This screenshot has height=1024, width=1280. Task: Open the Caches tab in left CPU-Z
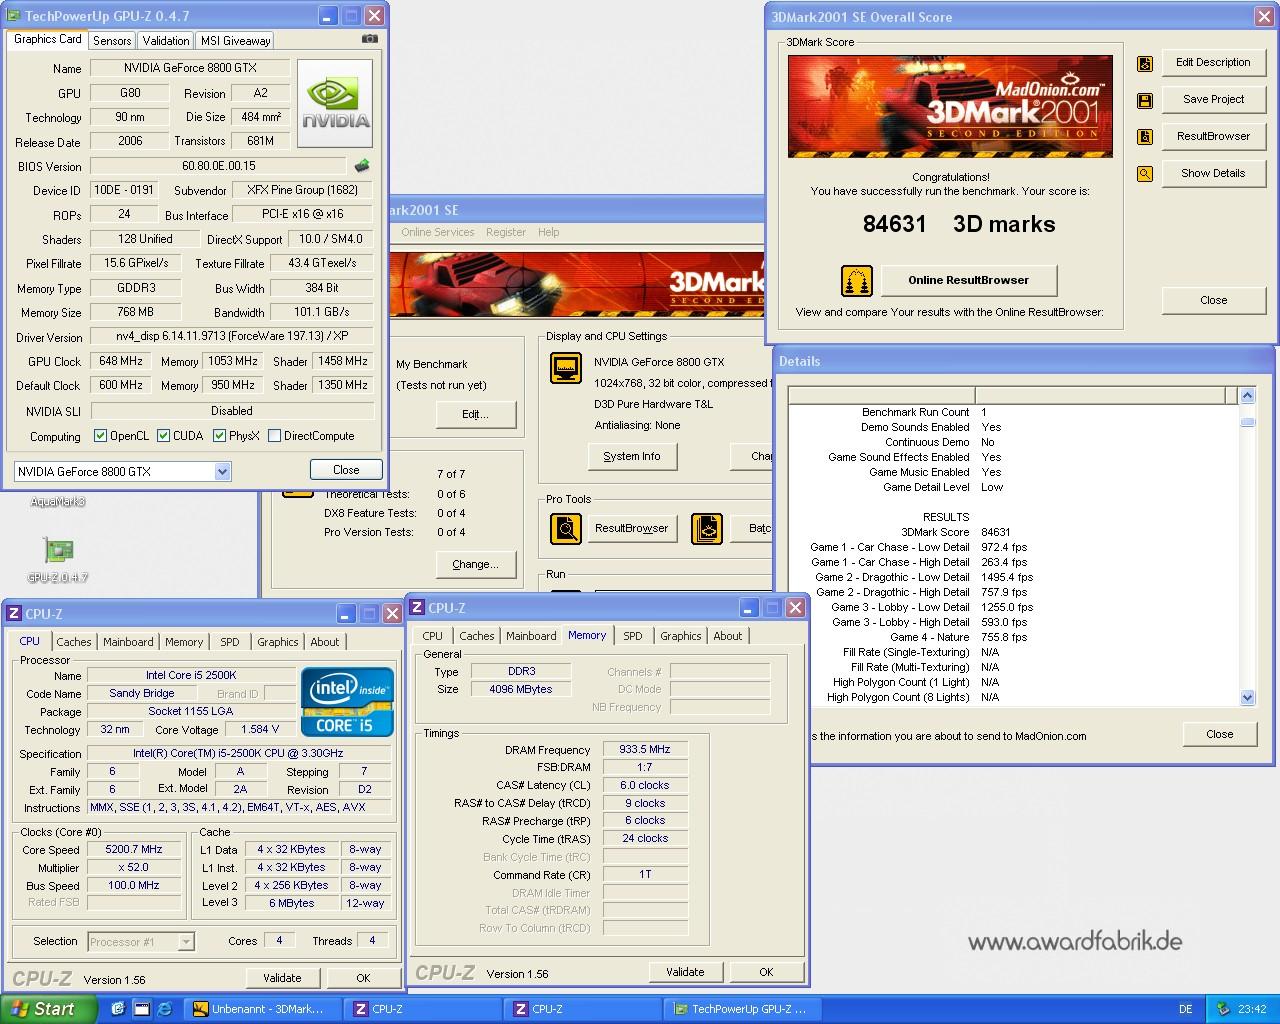click(74, 642)
